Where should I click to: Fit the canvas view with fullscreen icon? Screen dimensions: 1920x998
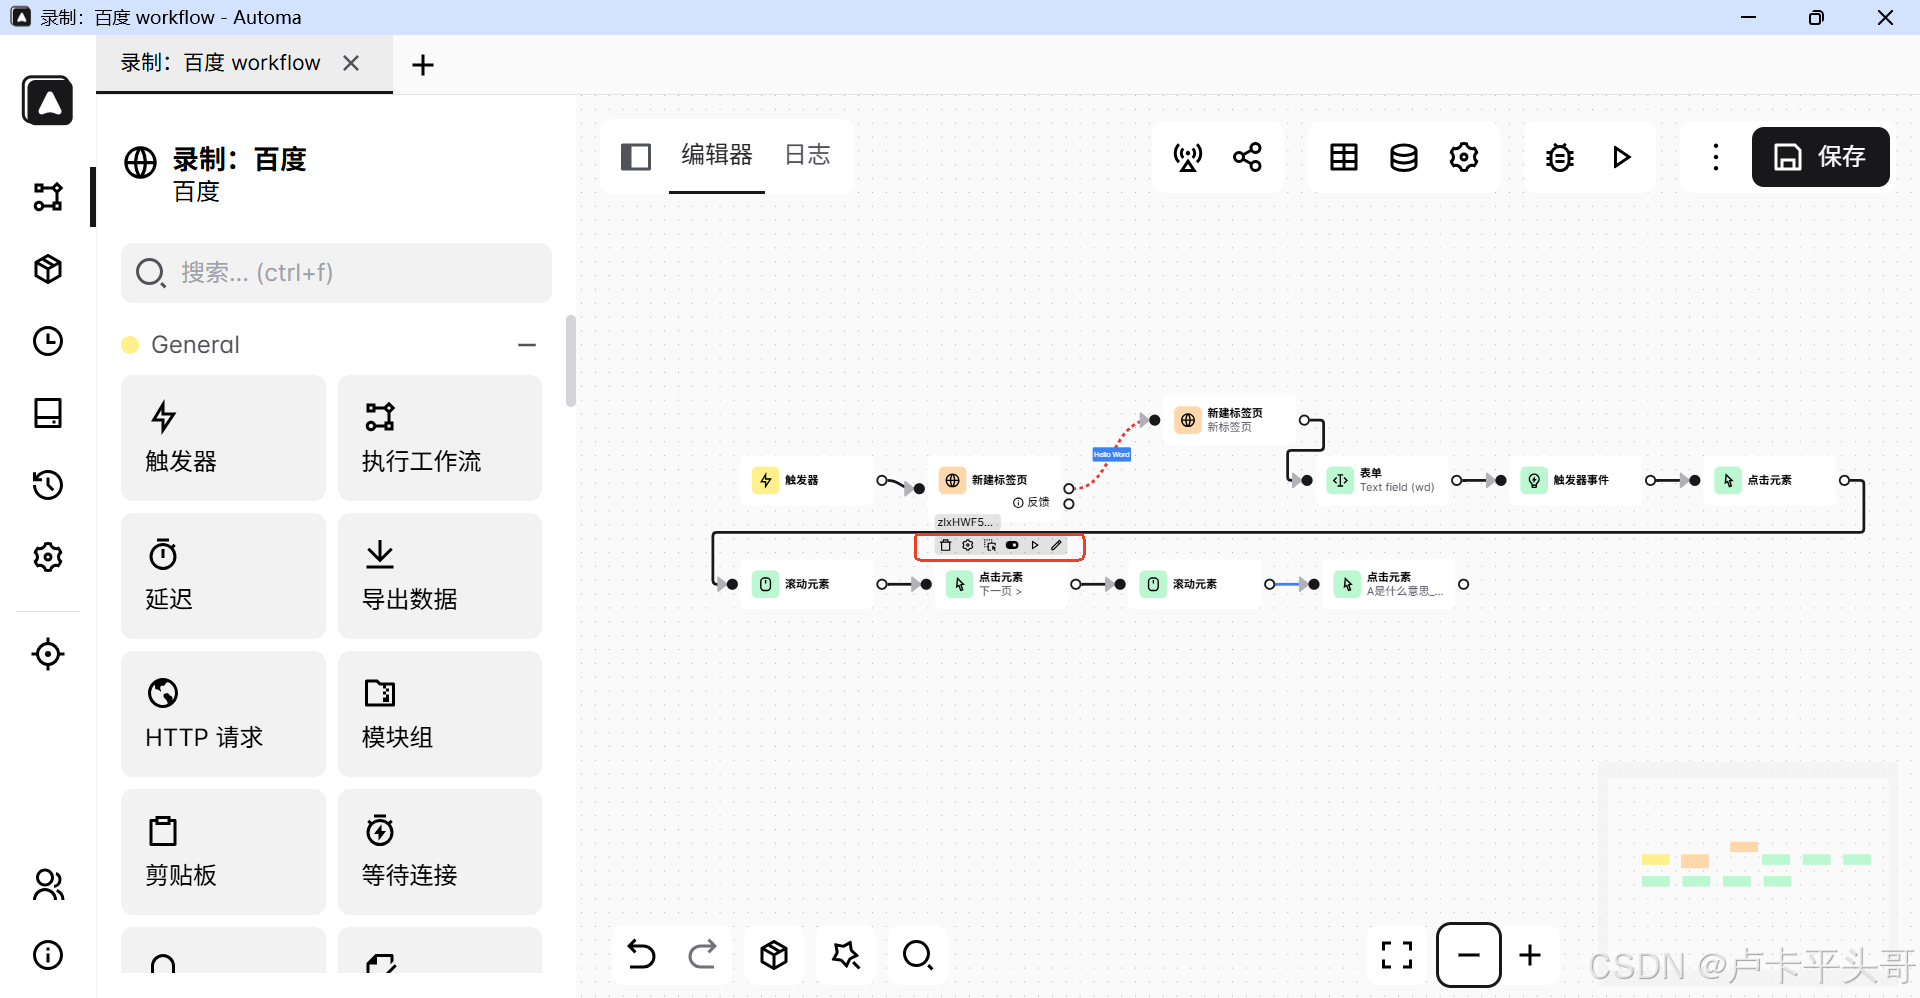1397,955
